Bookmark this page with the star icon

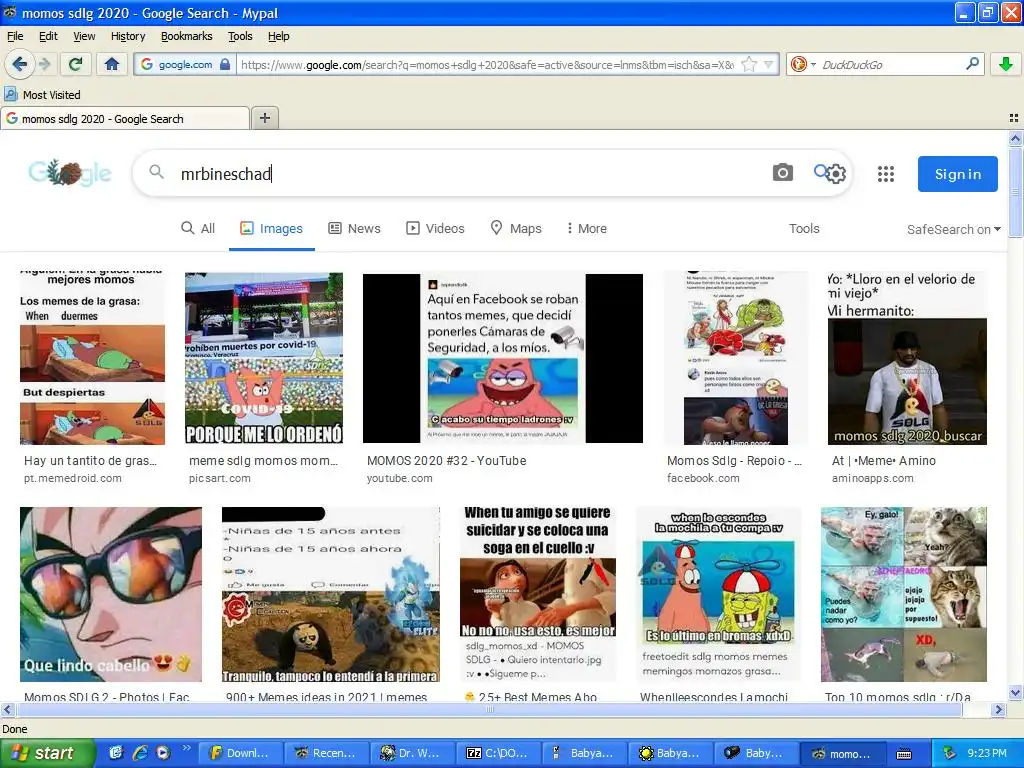(x=749, y=64)
